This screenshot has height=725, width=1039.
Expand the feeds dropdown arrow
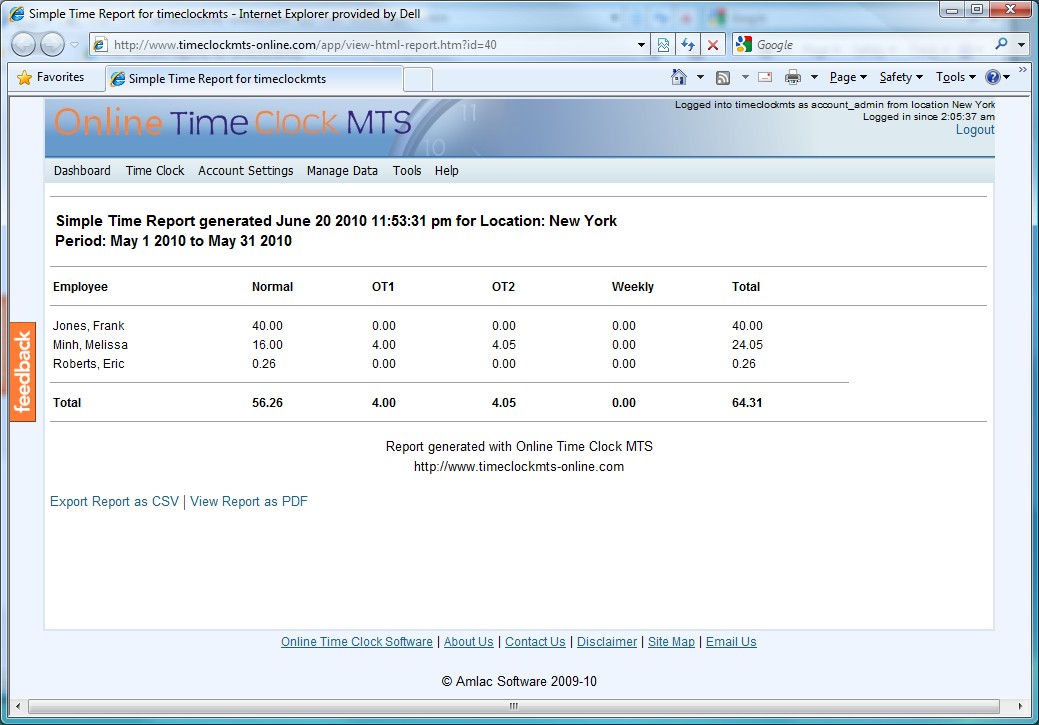point(745,77)
